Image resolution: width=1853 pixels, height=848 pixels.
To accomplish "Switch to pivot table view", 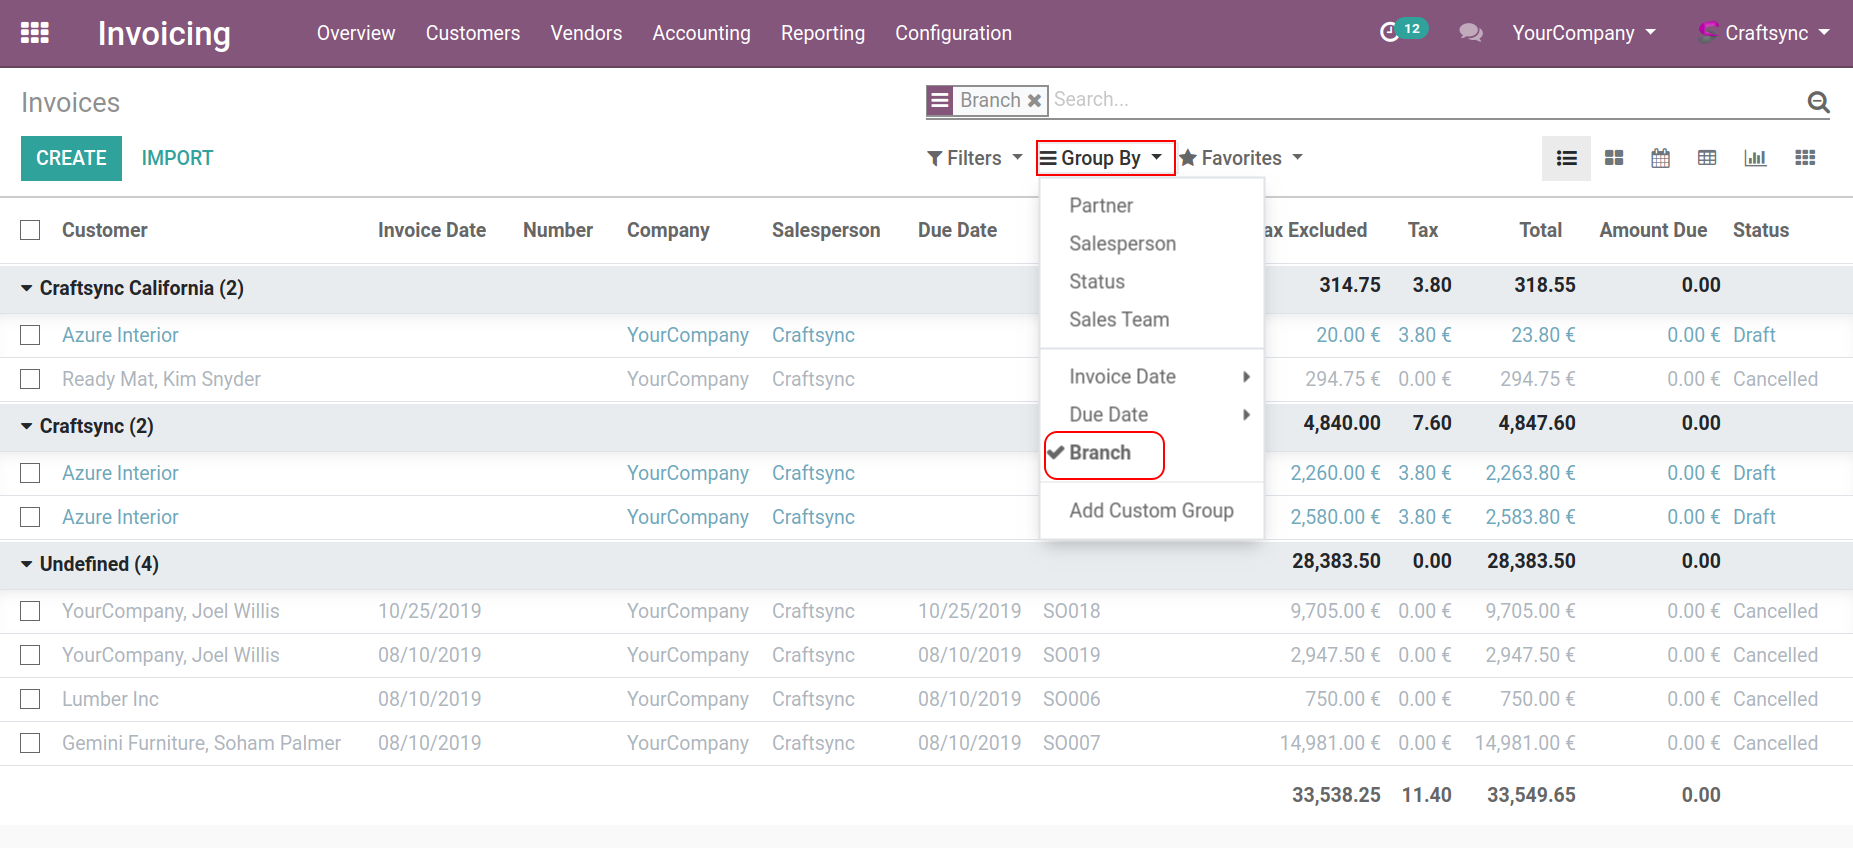I will 1707,158.
